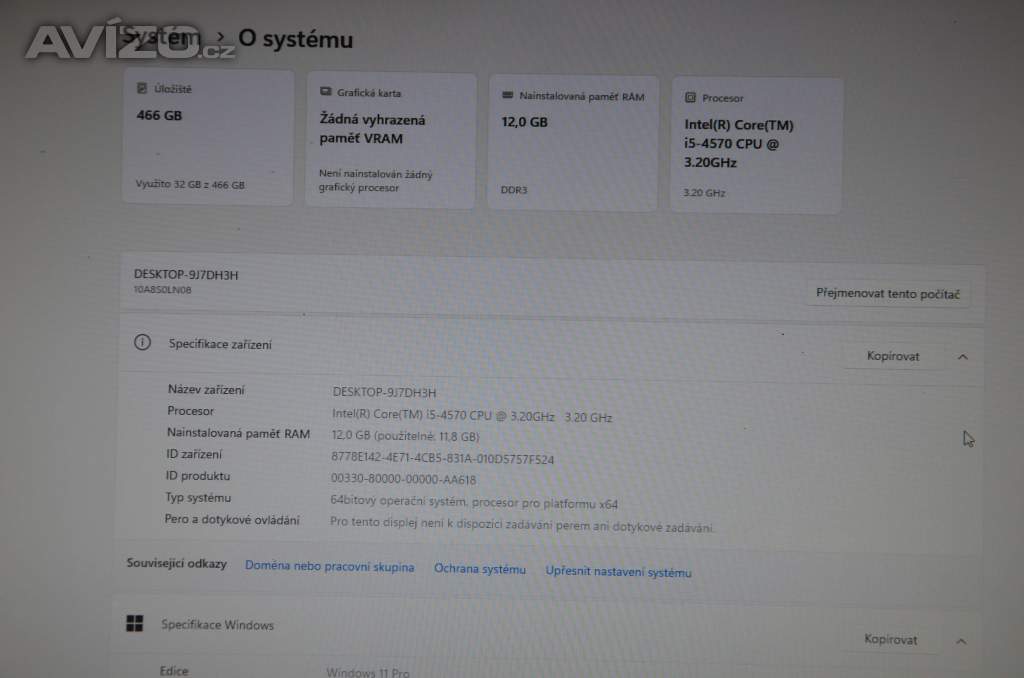
Task: Open the 466 GB storage card
Action: pyautogui.click(x=208, y=137)
